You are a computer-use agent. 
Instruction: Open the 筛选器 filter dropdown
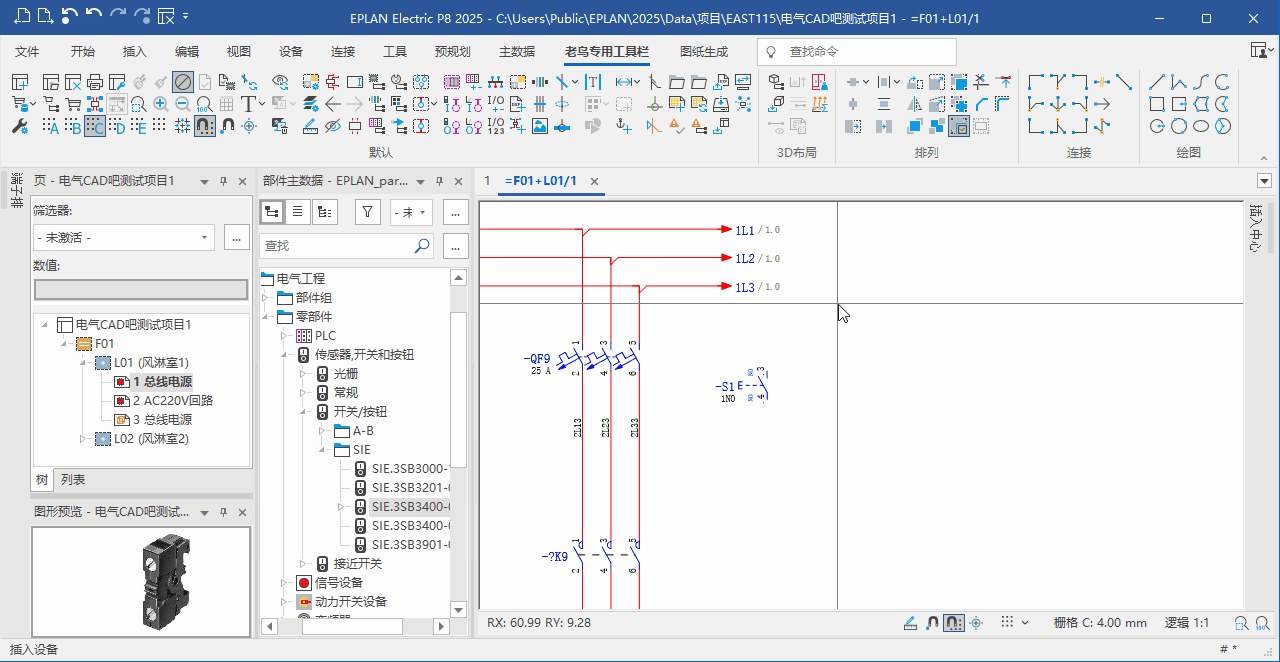pyautogui.click(x=206, y=237)
